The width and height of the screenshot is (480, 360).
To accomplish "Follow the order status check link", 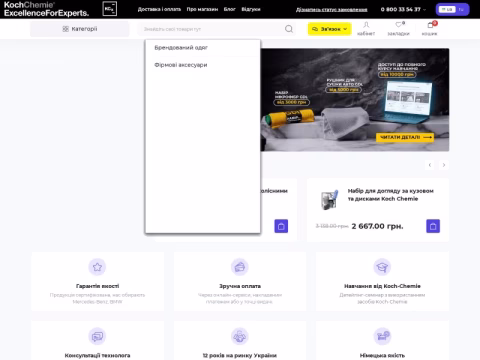I will coord(332,10).
